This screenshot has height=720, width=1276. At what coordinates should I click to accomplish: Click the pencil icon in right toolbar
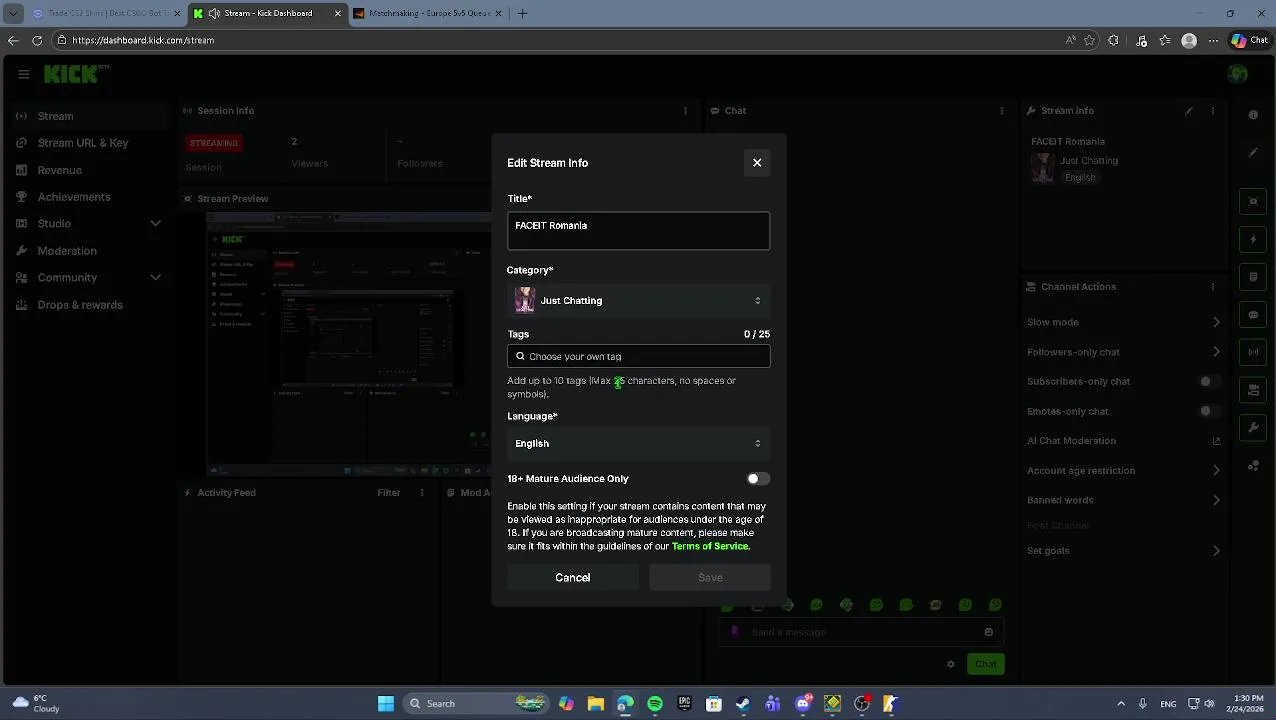(1253, 153)
